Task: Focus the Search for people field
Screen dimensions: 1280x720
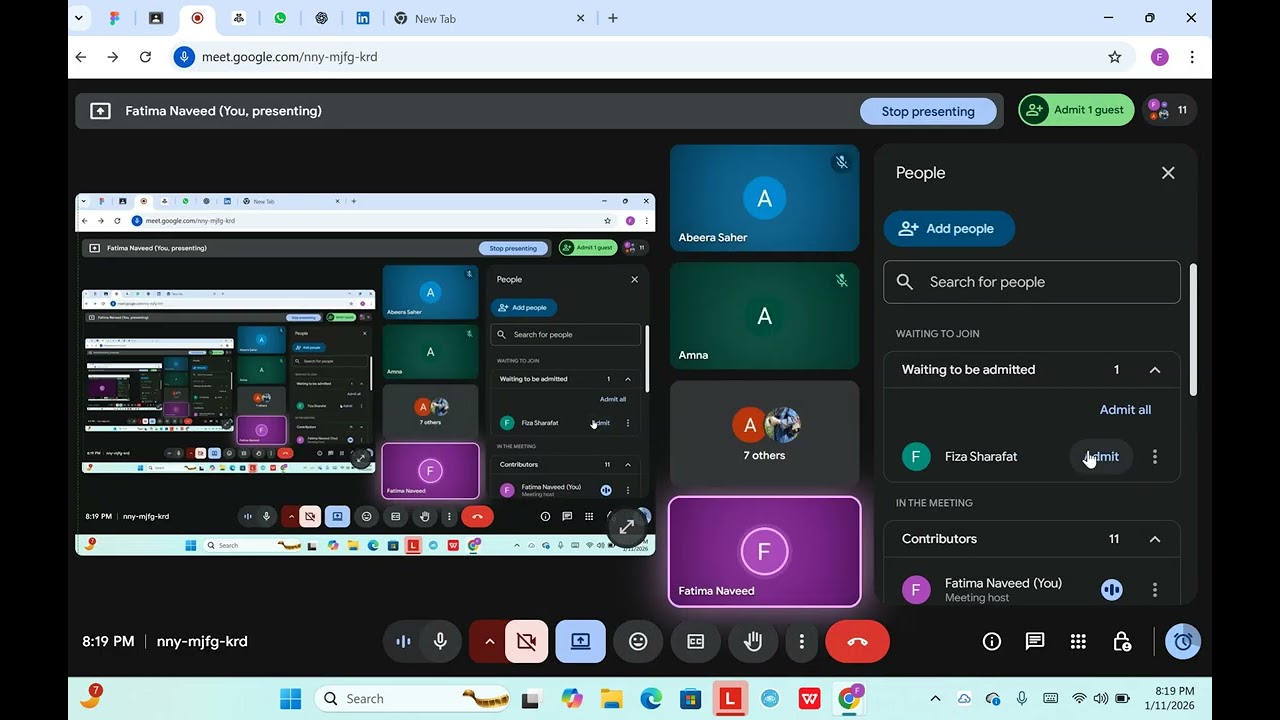Action: [x=1032, y=282]
